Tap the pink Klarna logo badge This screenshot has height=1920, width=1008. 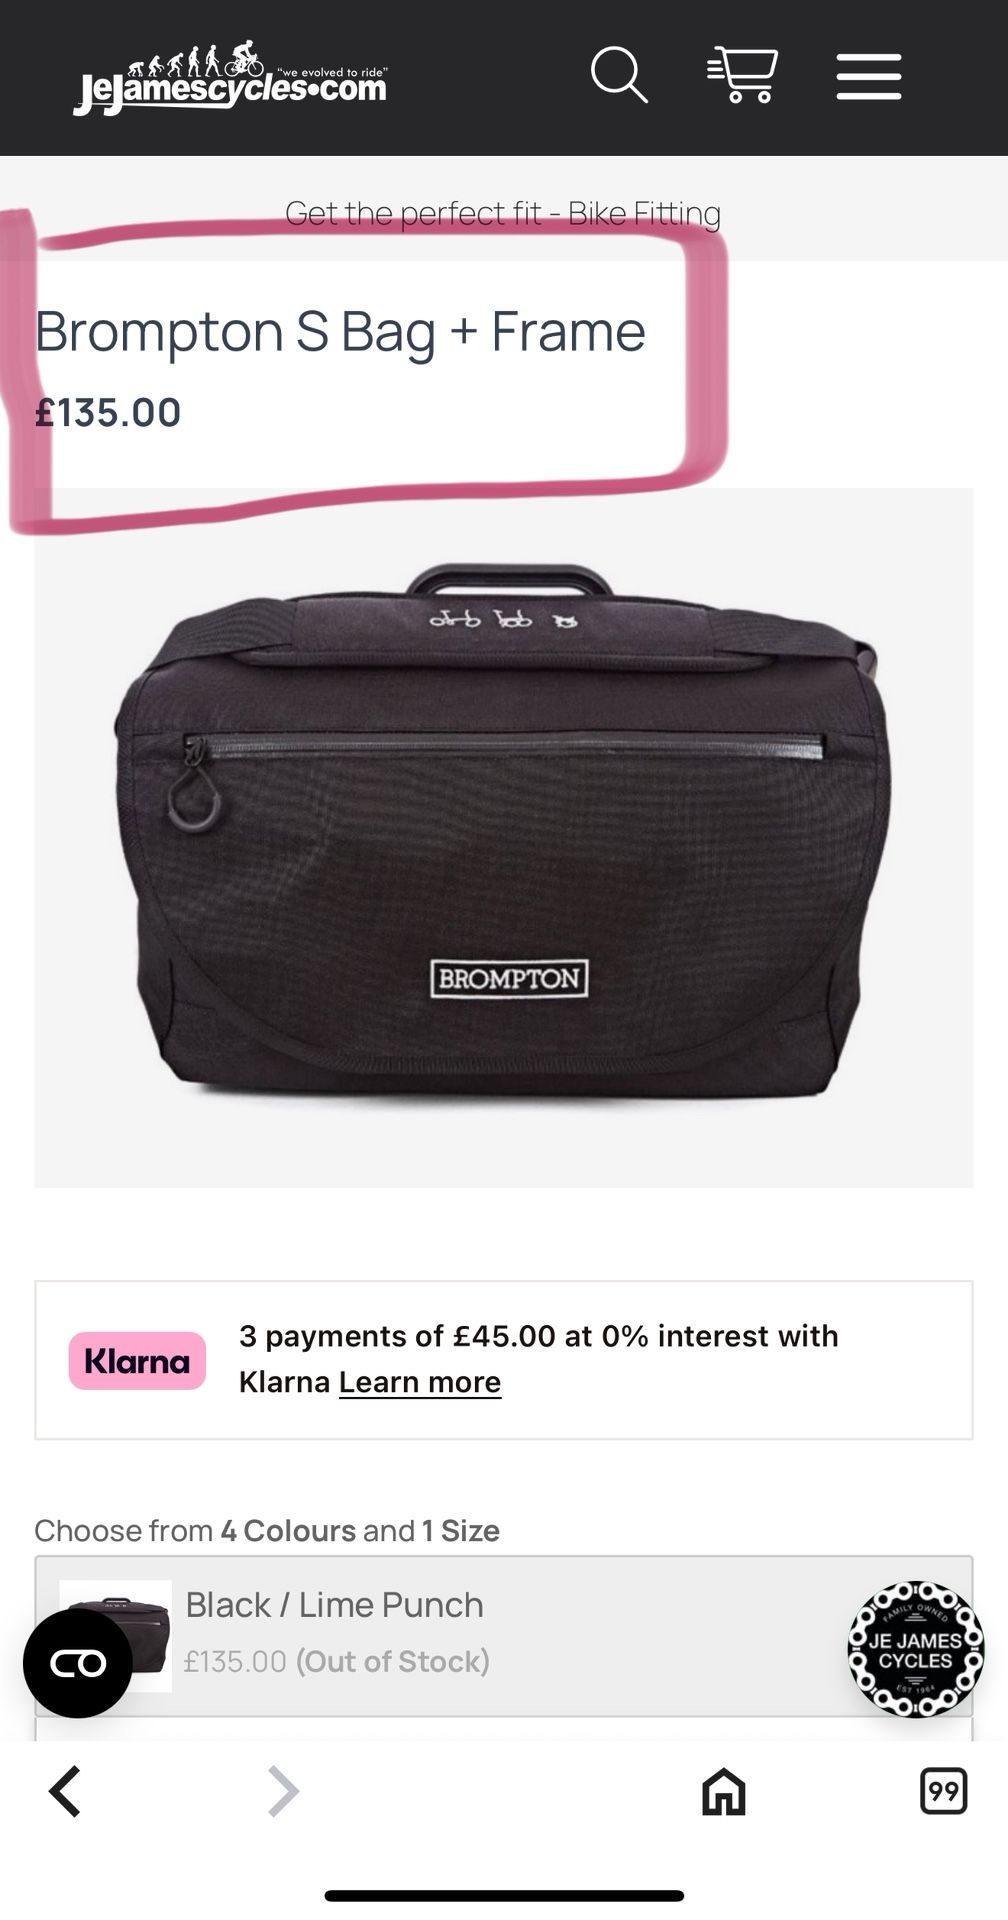tap(137, 1361)
